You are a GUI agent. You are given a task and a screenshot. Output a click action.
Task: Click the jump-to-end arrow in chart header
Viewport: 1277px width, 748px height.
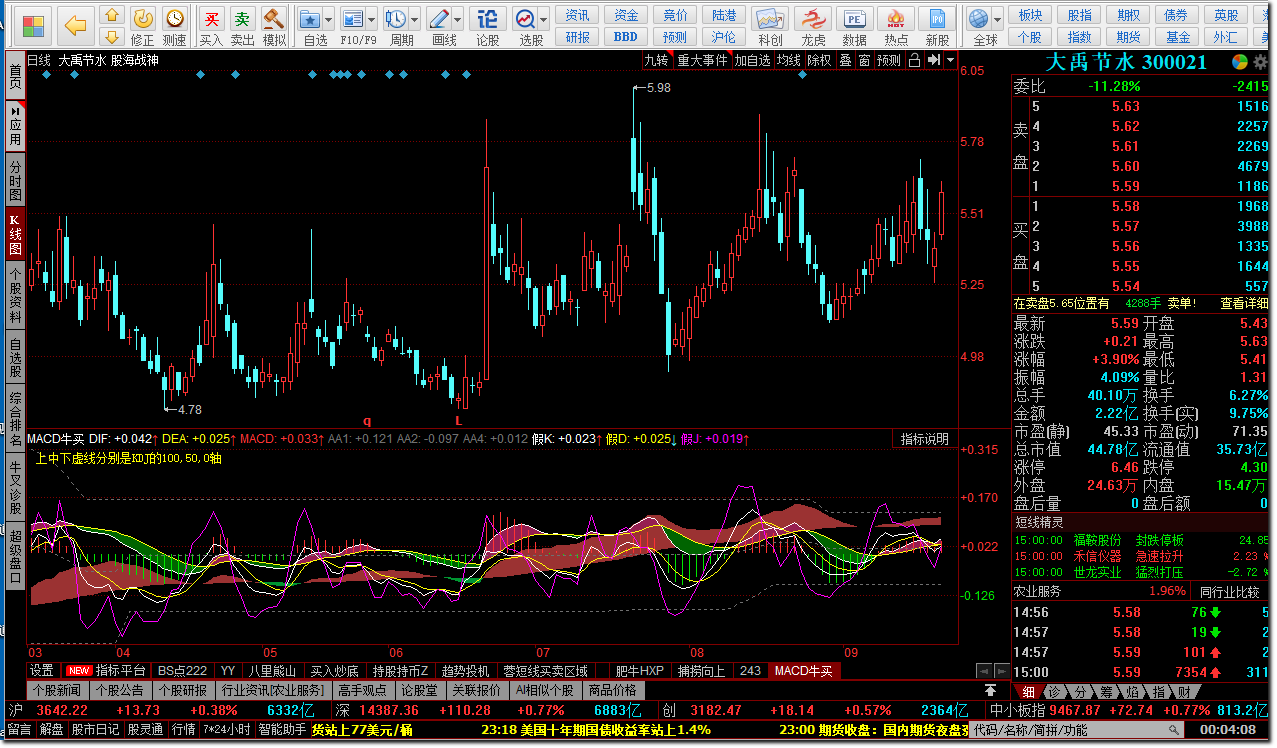point(932,60)
